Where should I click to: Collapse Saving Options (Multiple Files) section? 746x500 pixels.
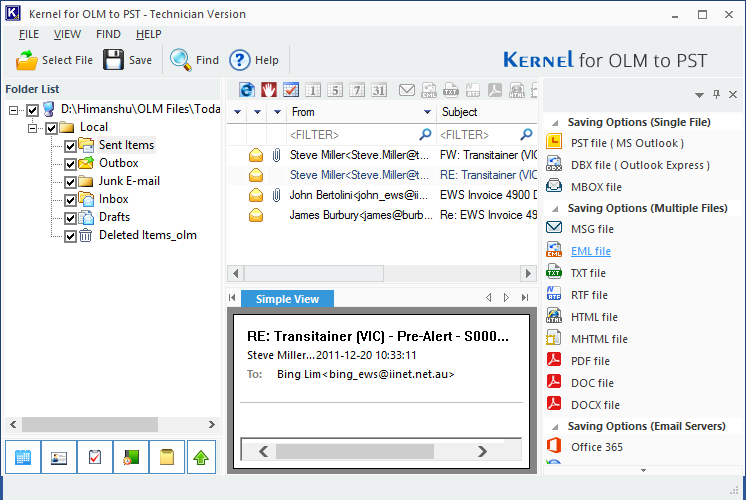click(x=555, y=209)
